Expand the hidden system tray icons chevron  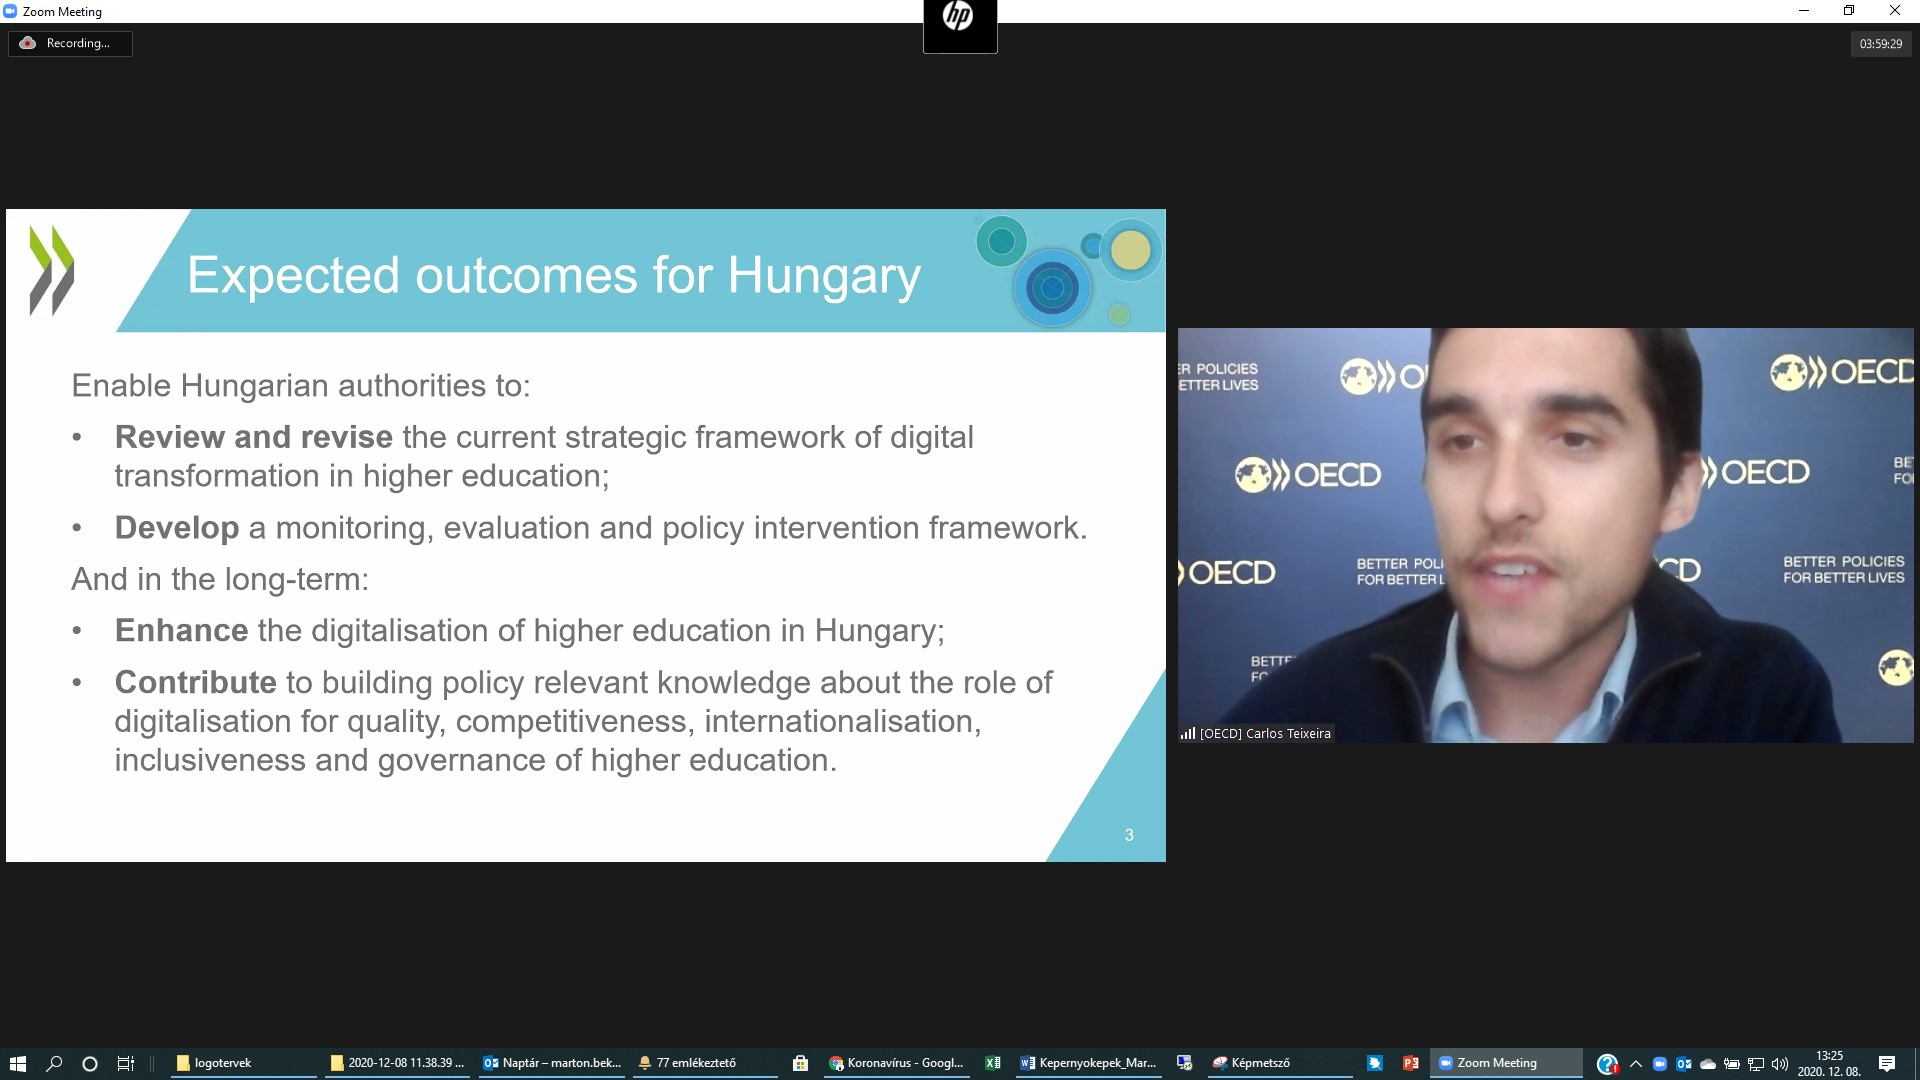(1635, 1064)
